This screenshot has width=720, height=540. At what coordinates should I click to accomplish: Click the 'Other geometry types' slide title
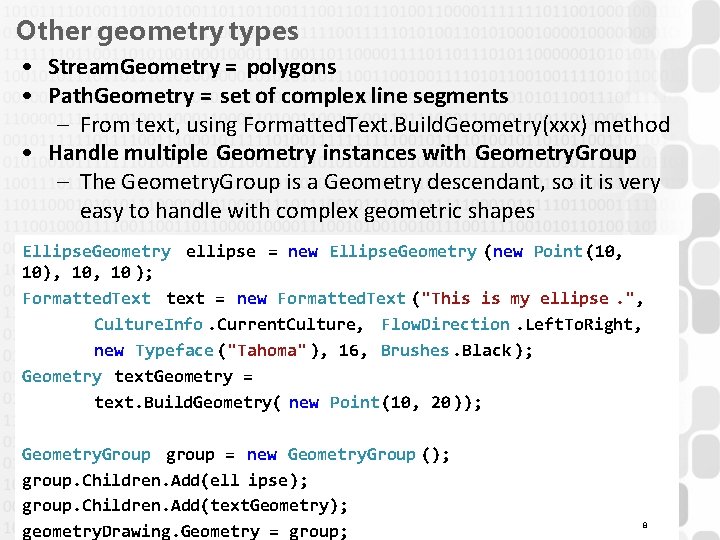pos(157,32)
